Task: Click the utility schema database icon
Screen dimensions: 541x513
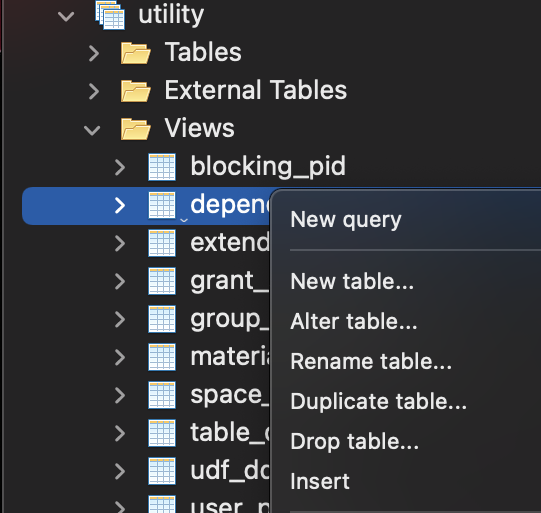Action: (x=110, y=15)
